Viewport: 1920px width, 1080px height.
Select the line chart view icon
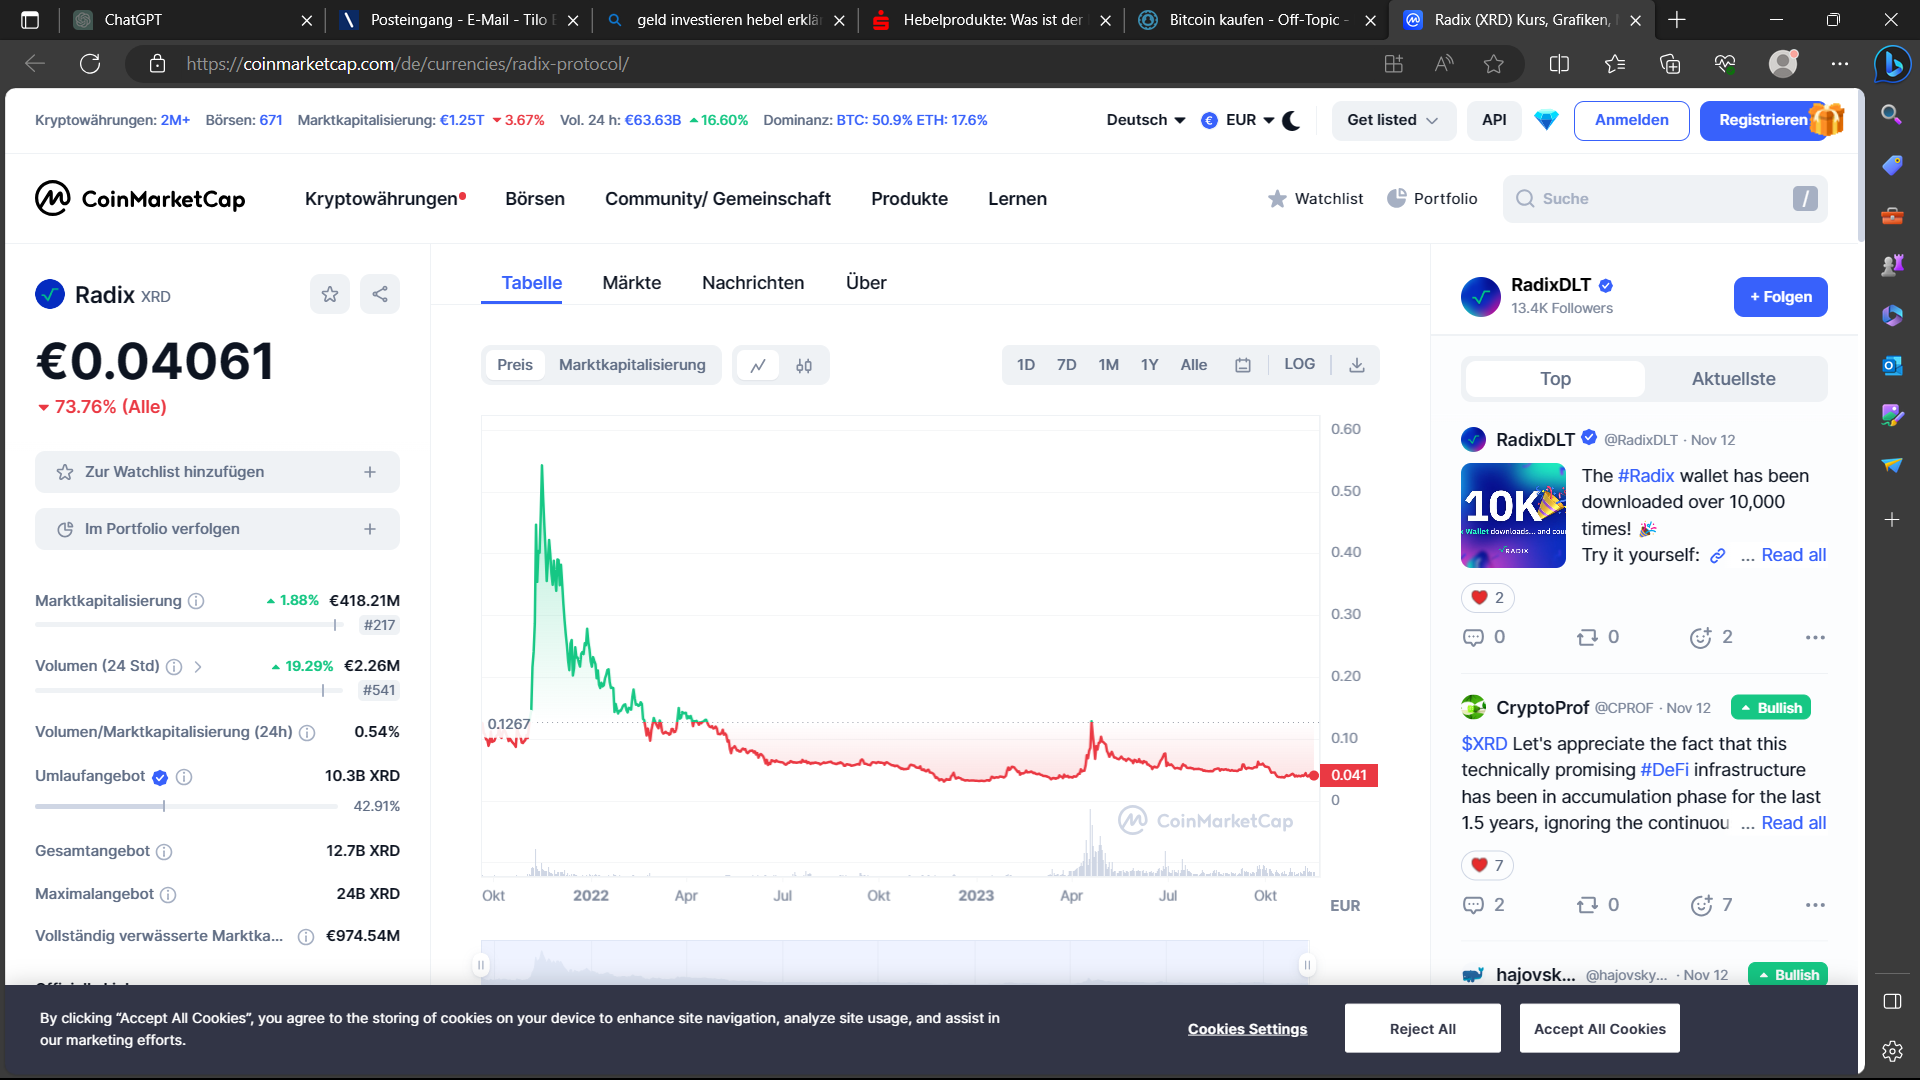coord(758,366)
